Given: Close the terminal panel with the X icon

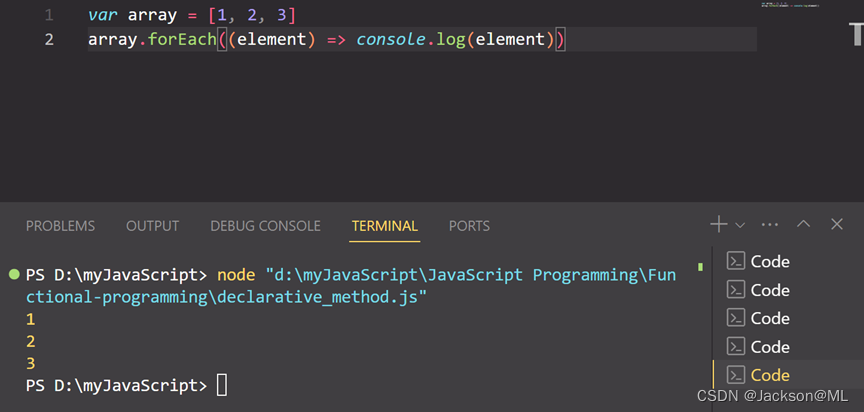Looking at the screenshot, I should click(837, 225).
